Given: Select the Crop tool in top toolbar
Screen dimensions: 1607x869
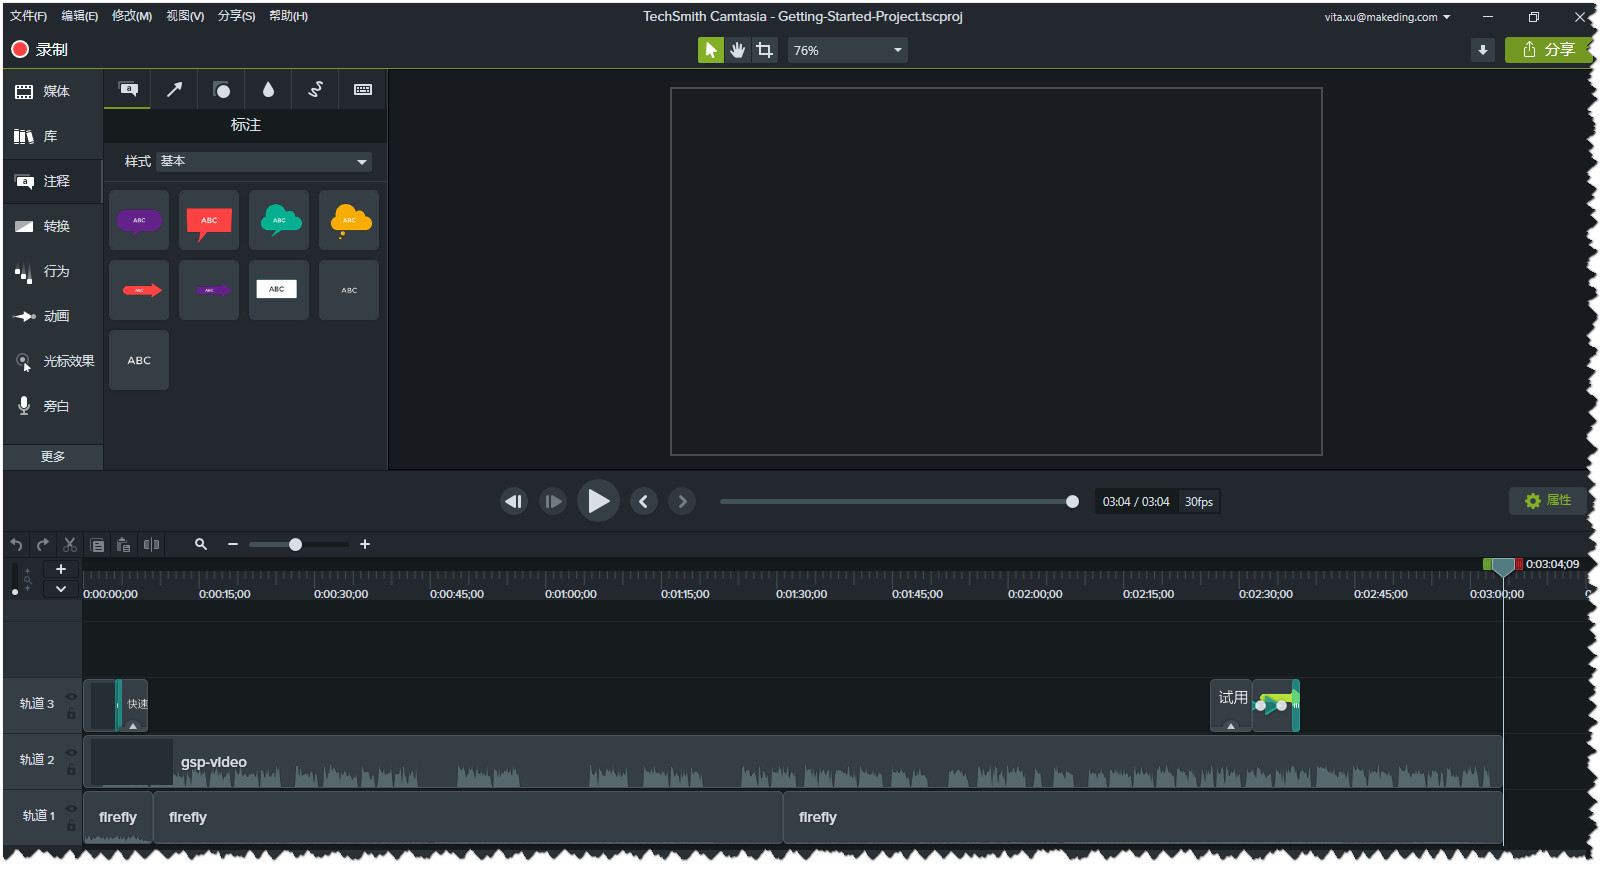Looking at the screenshot, I should [765, 50].
